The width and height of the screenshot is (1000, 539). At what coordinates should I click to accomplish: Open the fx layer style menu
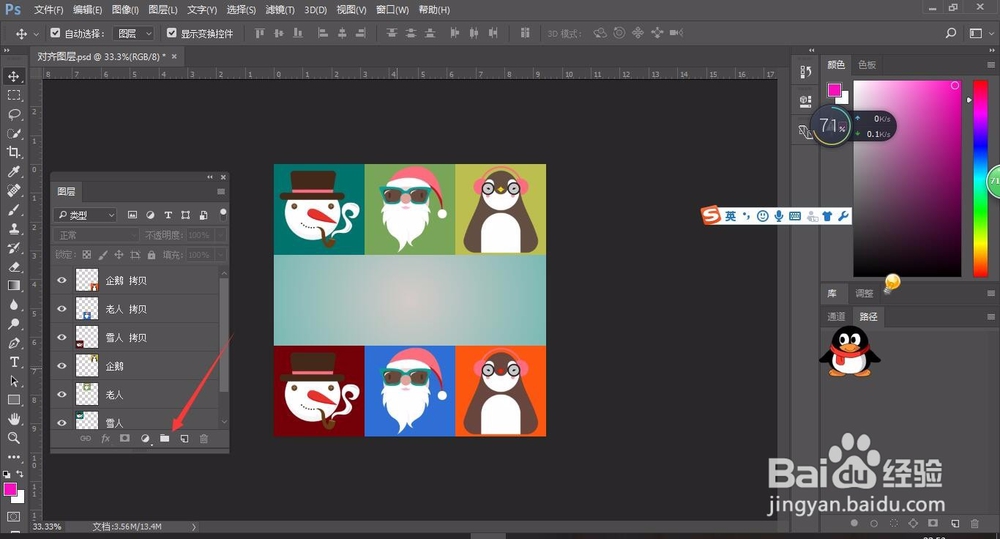coord(105,439)
